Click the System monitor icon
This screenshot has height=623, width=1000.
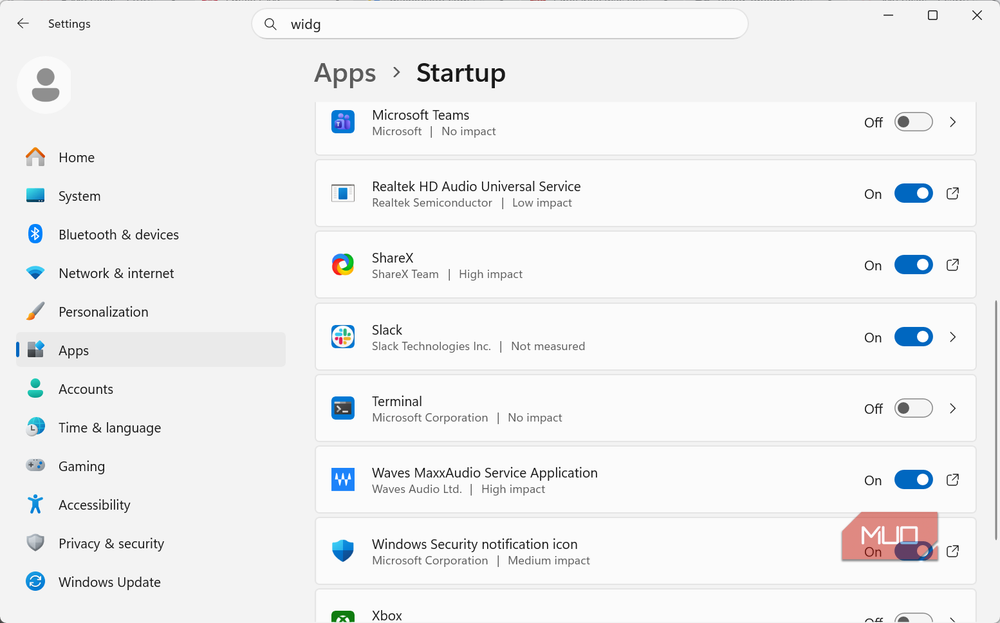[x=36, y=196]
